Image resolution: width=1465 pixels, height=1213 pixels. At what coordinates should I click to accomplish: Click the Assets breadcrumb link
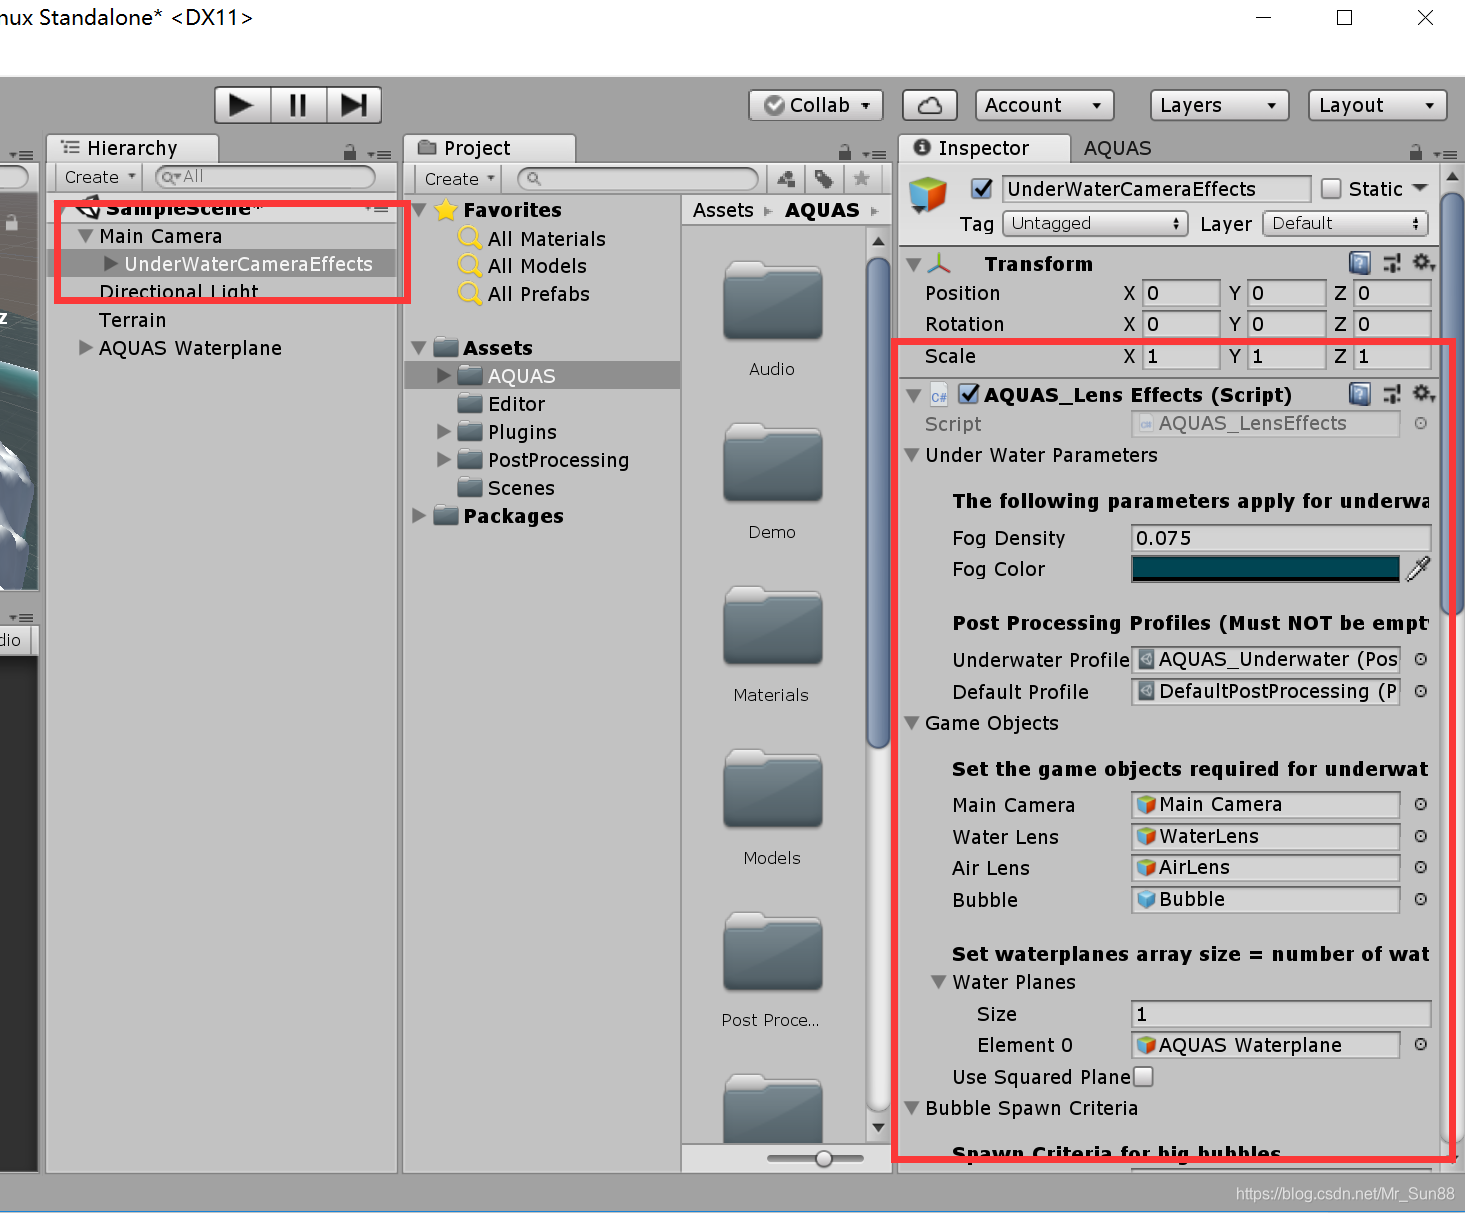point(722,210)
